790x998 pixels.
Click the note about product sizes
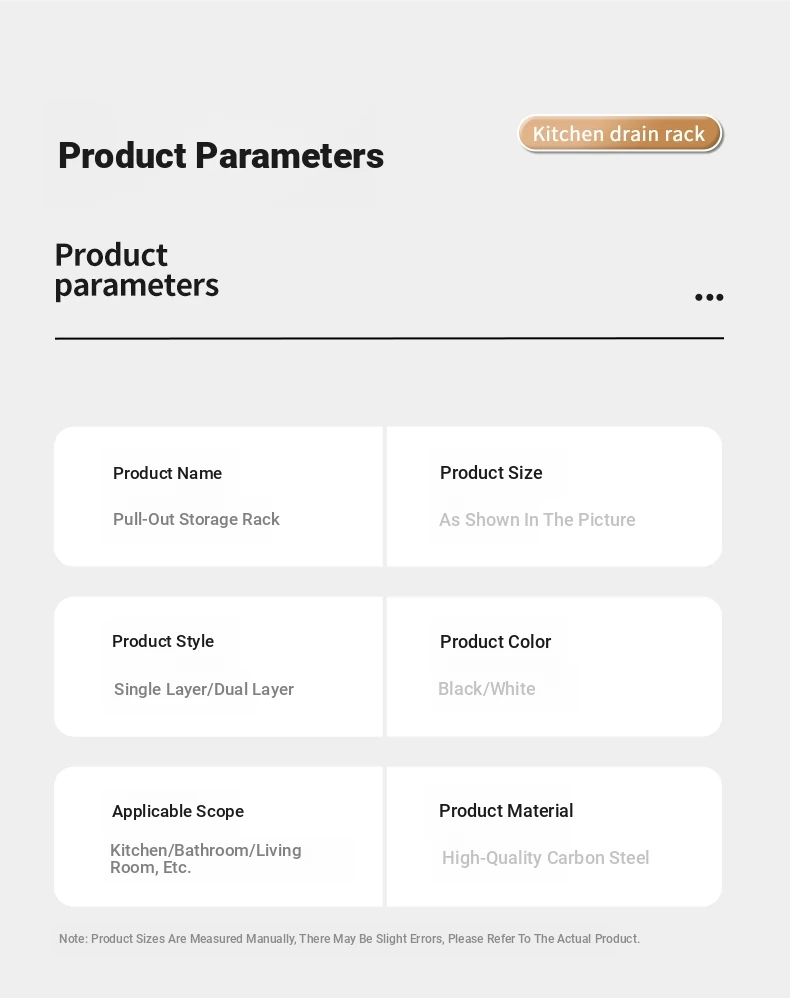[349, 939]
